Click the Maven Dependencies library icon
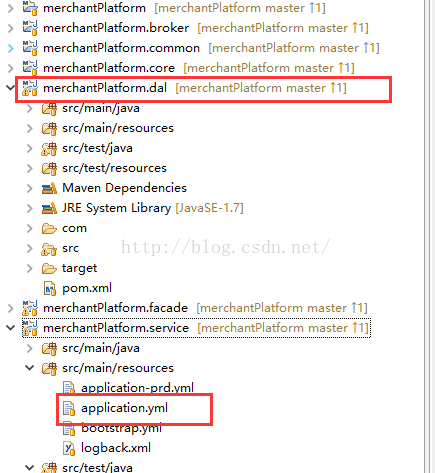 point(49,188)
